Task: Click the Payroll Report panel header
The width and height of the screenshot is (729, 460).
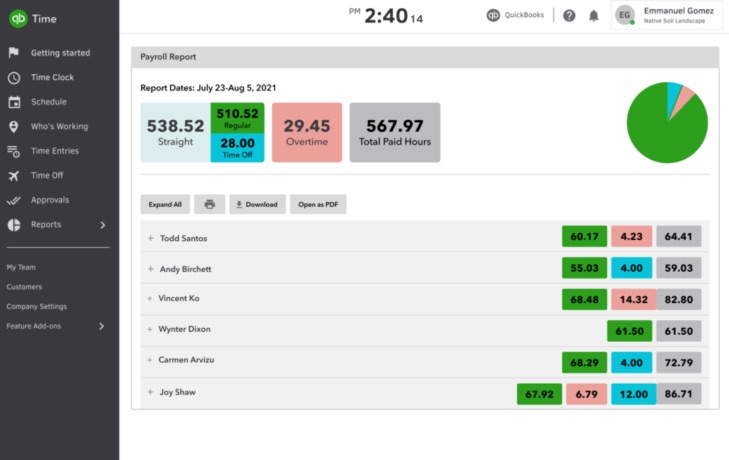Action: coord(425,57)
